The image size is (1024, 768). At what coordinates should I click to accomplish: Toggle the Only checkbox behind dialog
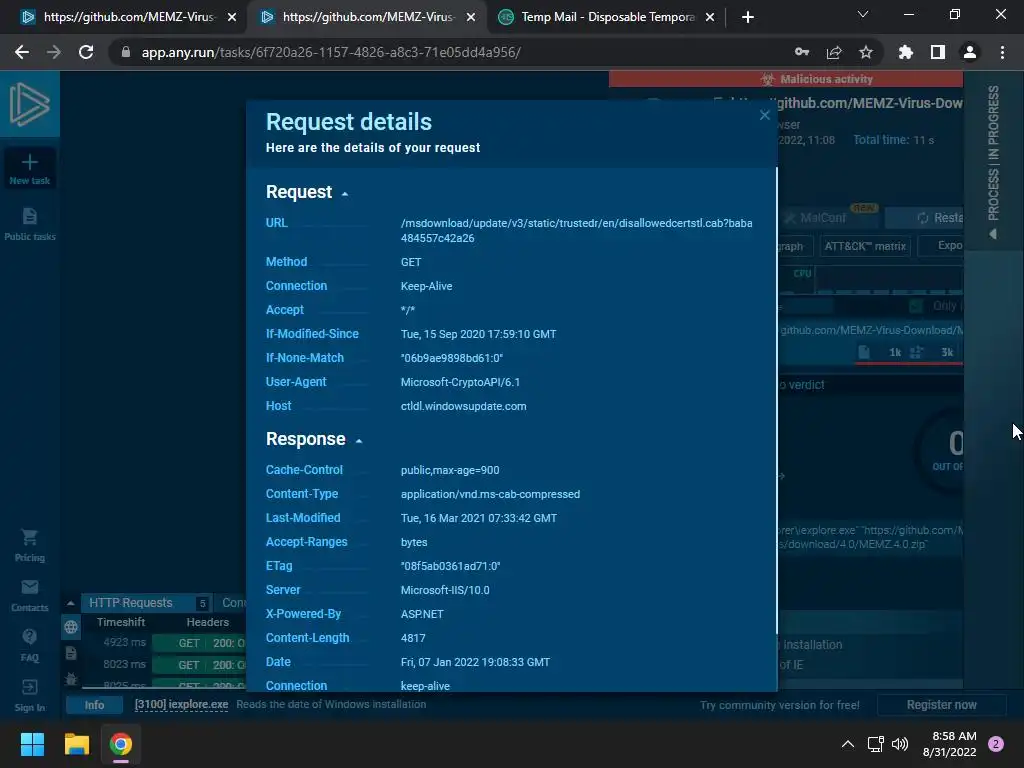click(916, 306)
